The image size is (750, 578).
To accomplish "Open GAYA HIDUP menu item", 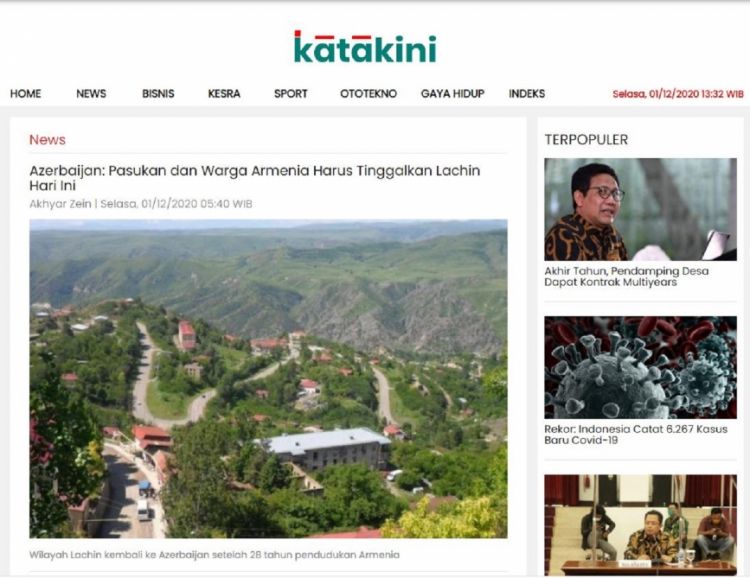I will (x=452, y=94).
